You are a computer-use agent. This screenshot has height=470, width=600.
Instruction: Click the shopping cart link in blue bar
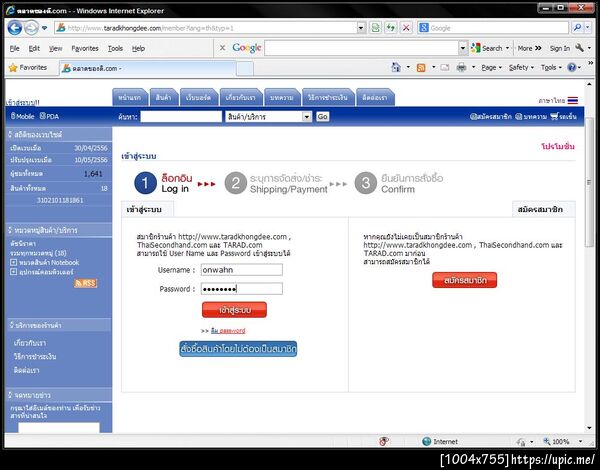563,116
